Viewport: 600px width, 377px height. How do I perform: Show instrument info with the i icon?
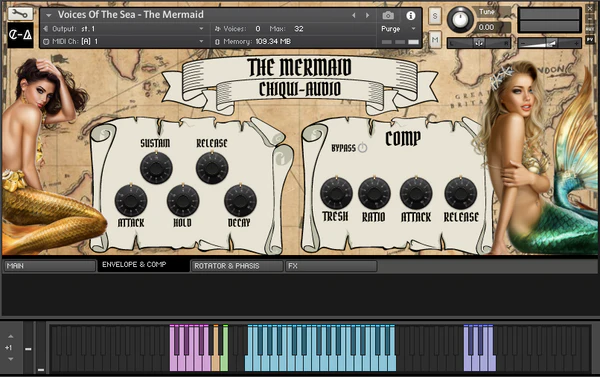point(411,15)
